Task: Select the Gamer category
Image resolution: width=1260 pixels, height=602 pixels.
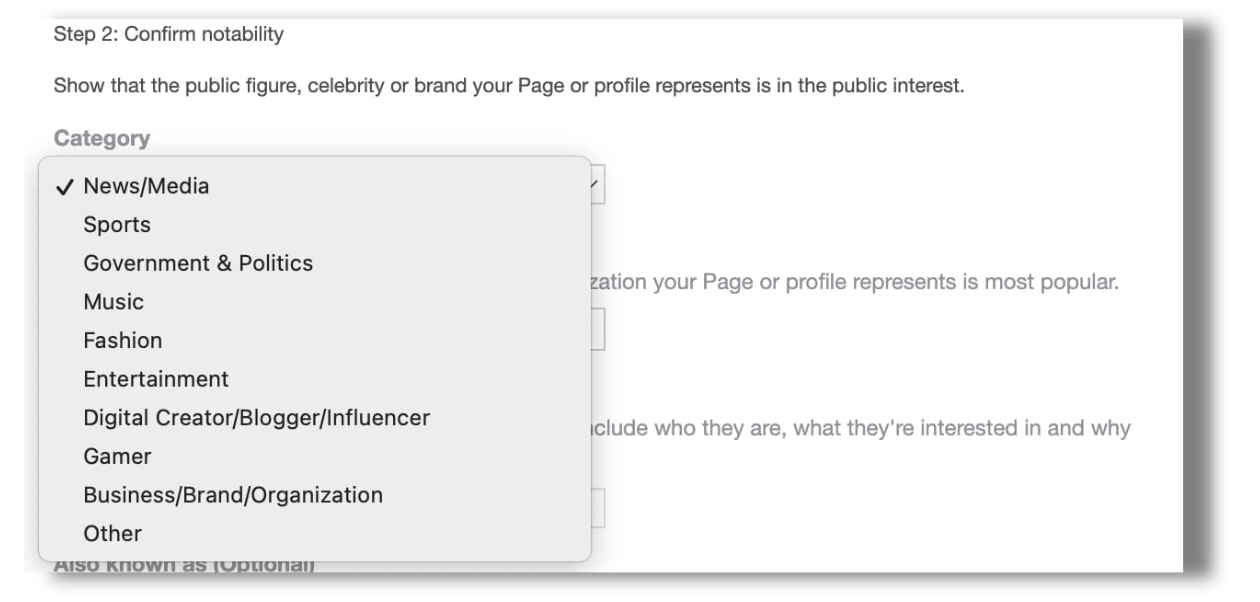Action: (117, 456)
